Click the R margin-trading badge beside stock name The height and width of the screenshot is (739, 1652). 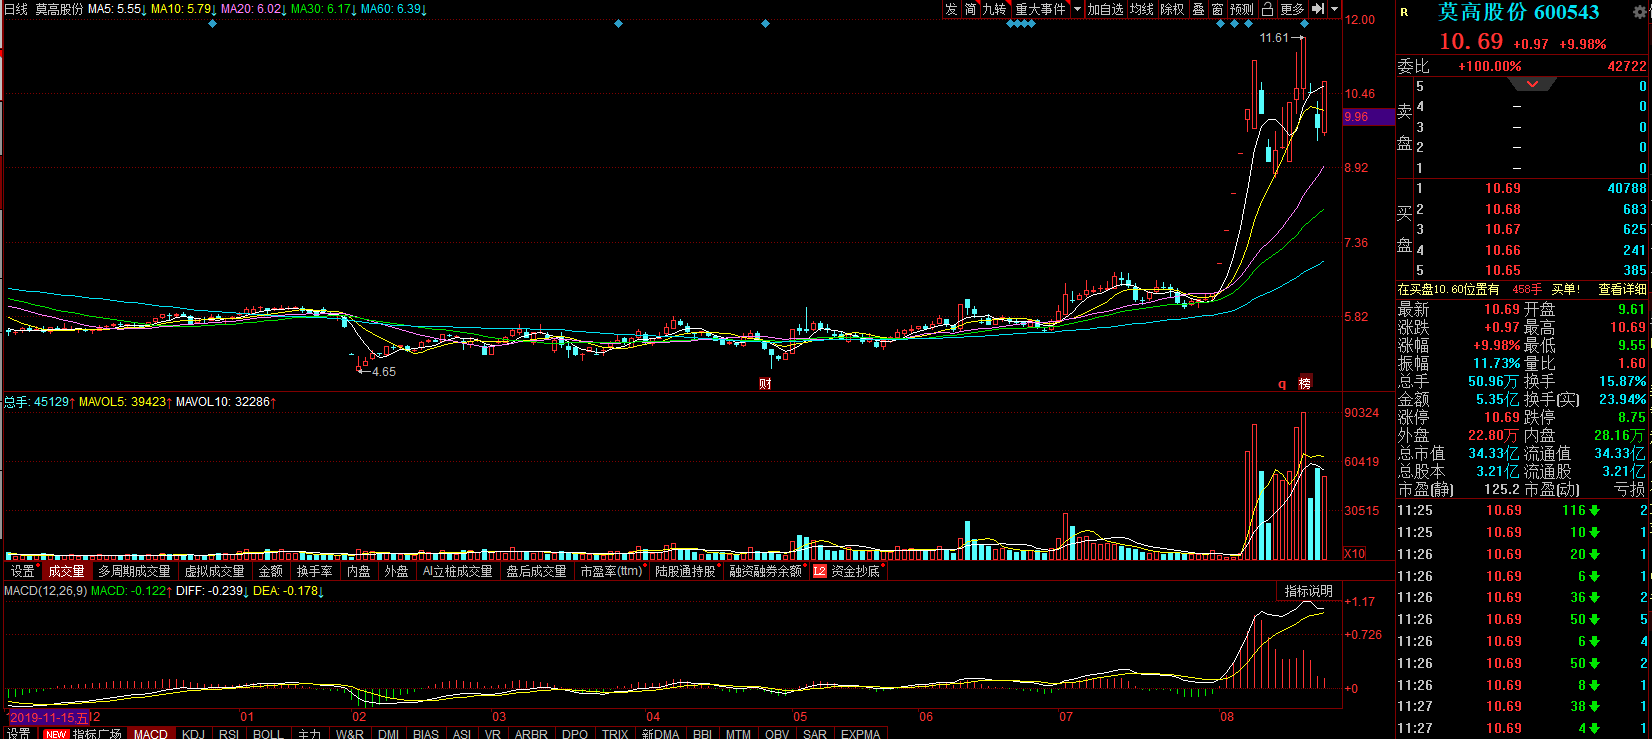pyautogui.click(x=1404, y=13)
